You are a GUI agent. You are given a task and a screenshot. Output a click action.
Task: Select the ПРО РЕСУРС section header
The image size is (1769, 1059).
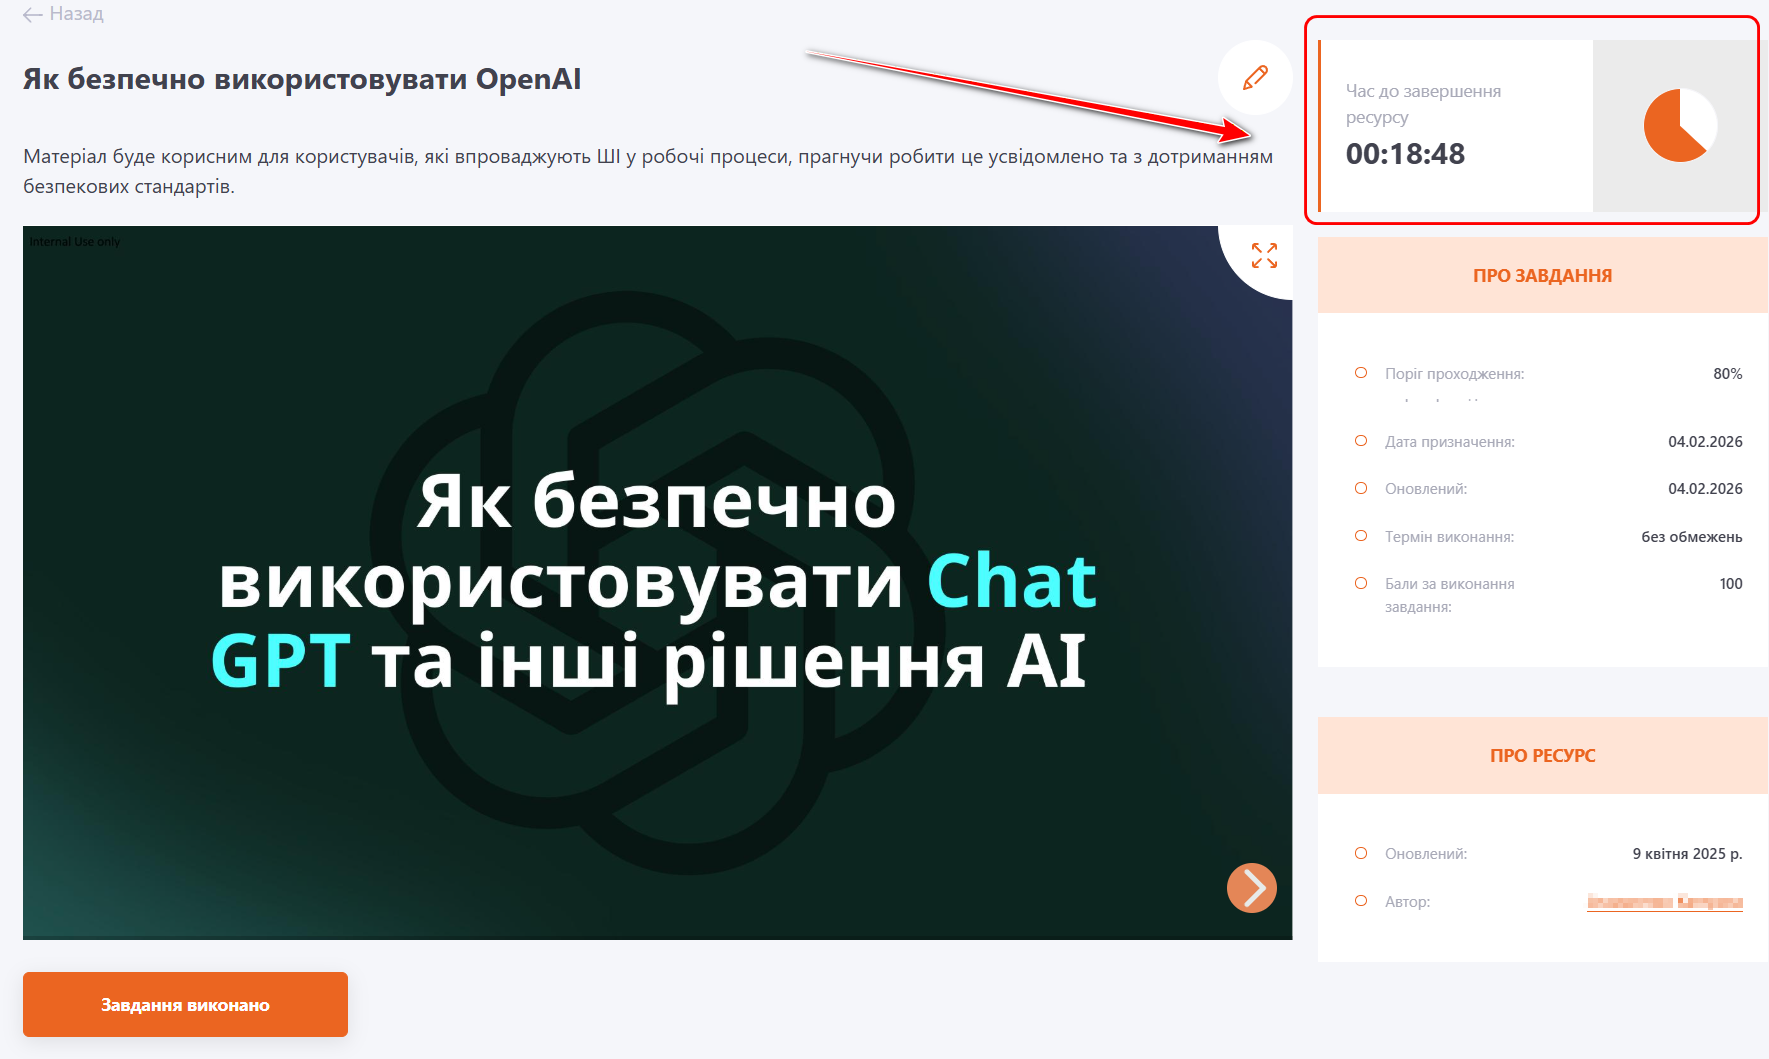[x=1542, y=756]
